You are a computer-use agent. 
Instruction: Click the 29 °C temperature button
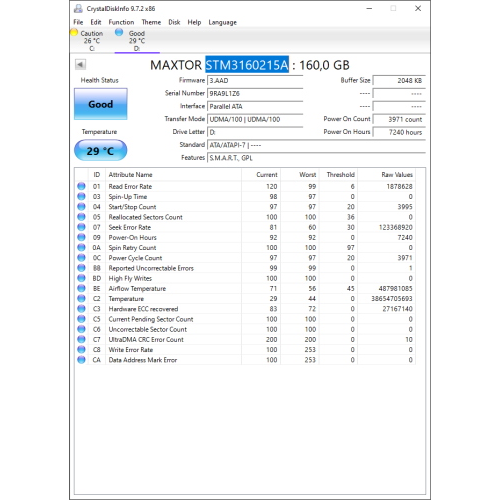coord(101,151)
